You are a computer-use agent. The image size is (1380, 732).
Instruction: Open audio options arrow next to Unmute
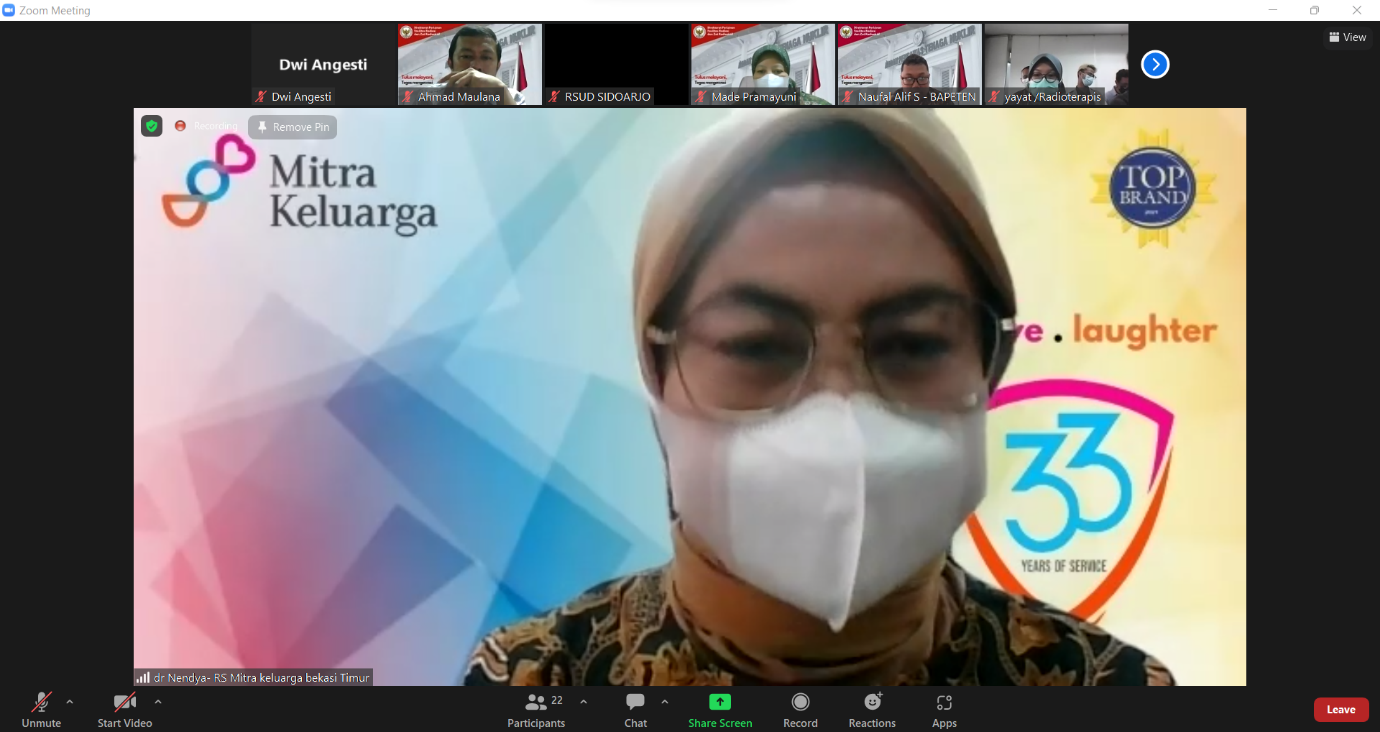point(69,702)
